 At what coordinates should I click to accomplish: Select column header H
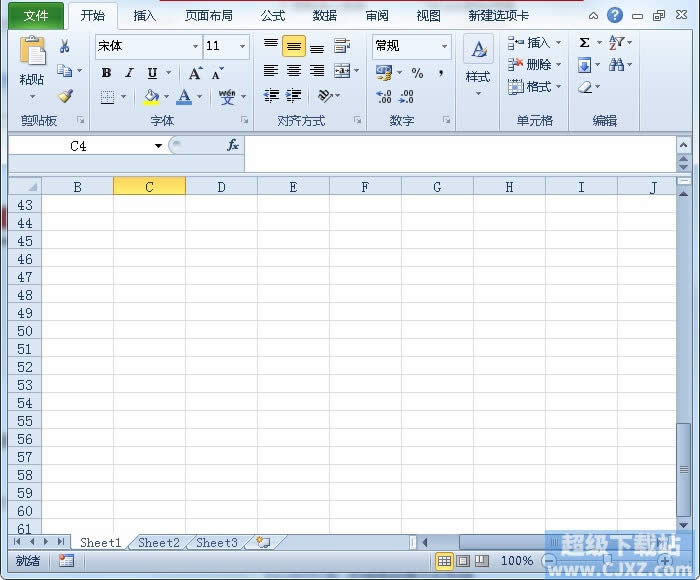coord(509,187)
